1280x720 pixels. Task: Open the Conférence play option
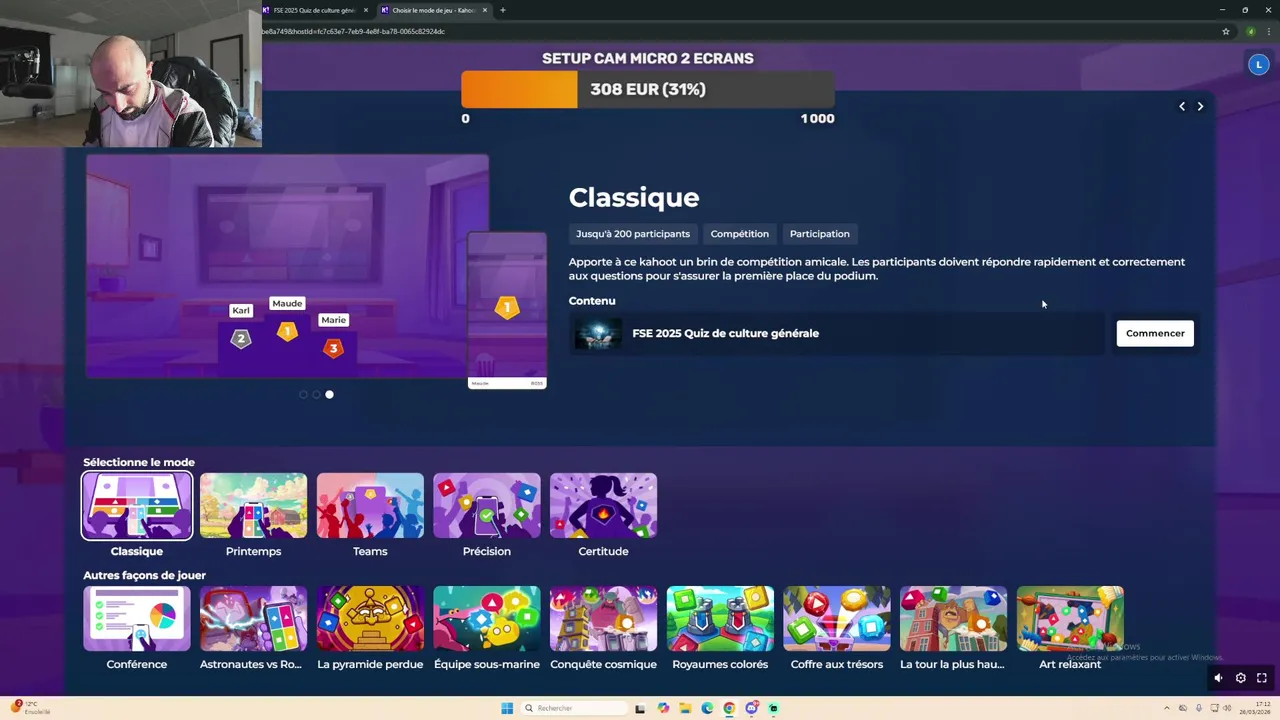click(137, 618)
